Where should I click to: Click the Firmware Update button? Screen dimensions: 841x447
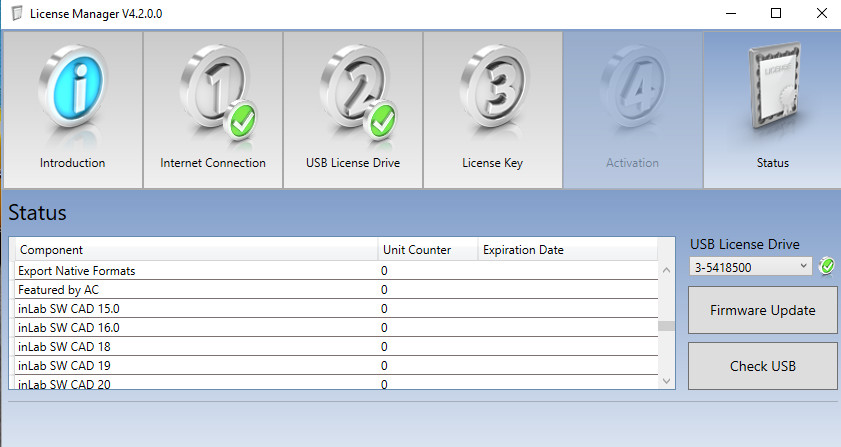(x=762, y=310)
